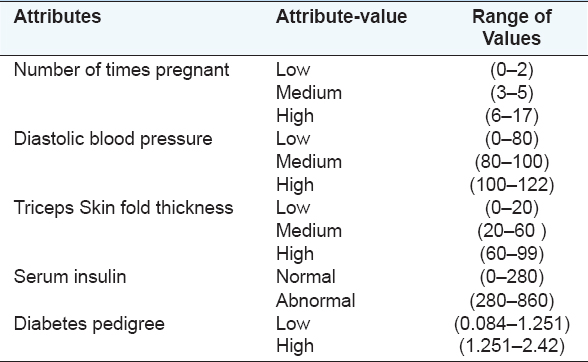
Task: Select the Diabetes pedigree label
Action: tap(89, 323)
